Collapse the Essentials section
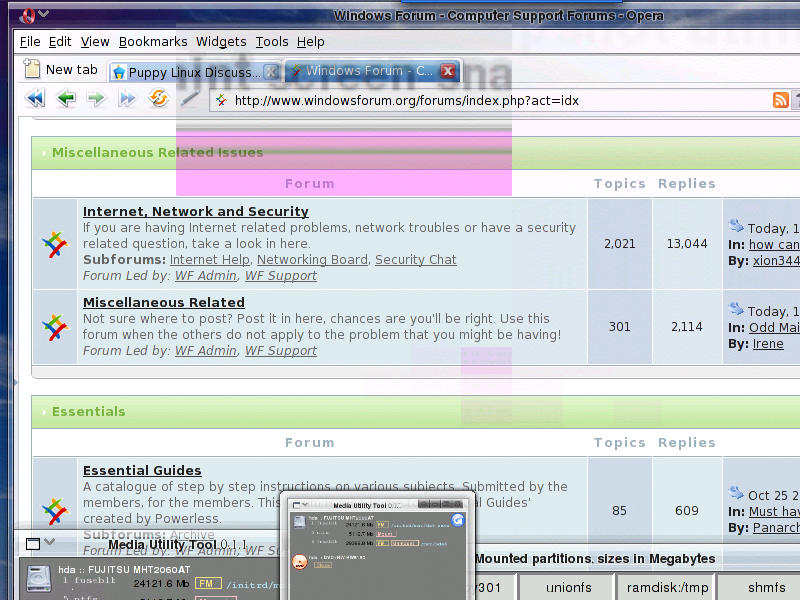The width and height of the screenshot is (800, 600). tap(44, 412)
